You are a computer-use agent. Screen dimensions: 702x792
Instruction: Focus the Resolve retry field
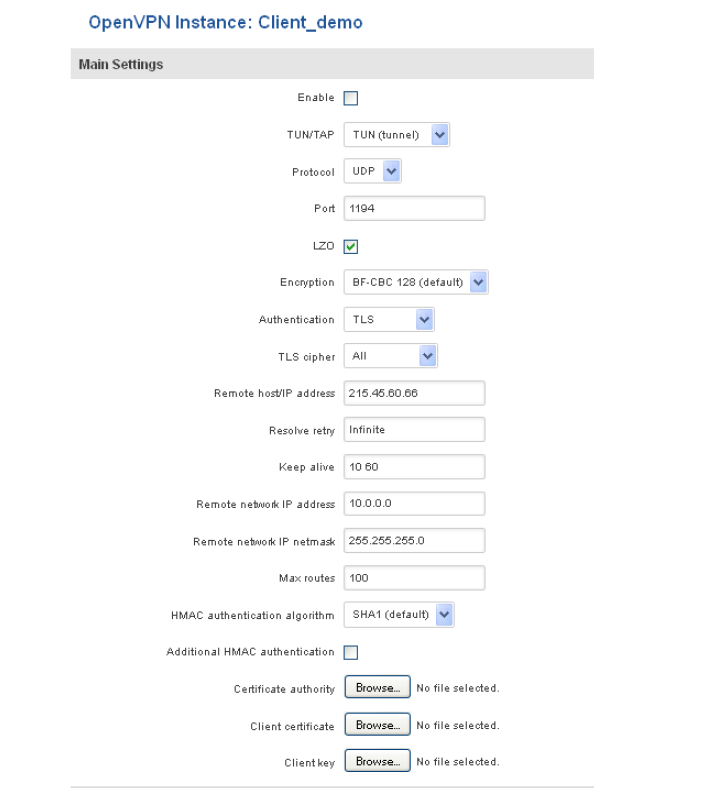tap(414, 430)
